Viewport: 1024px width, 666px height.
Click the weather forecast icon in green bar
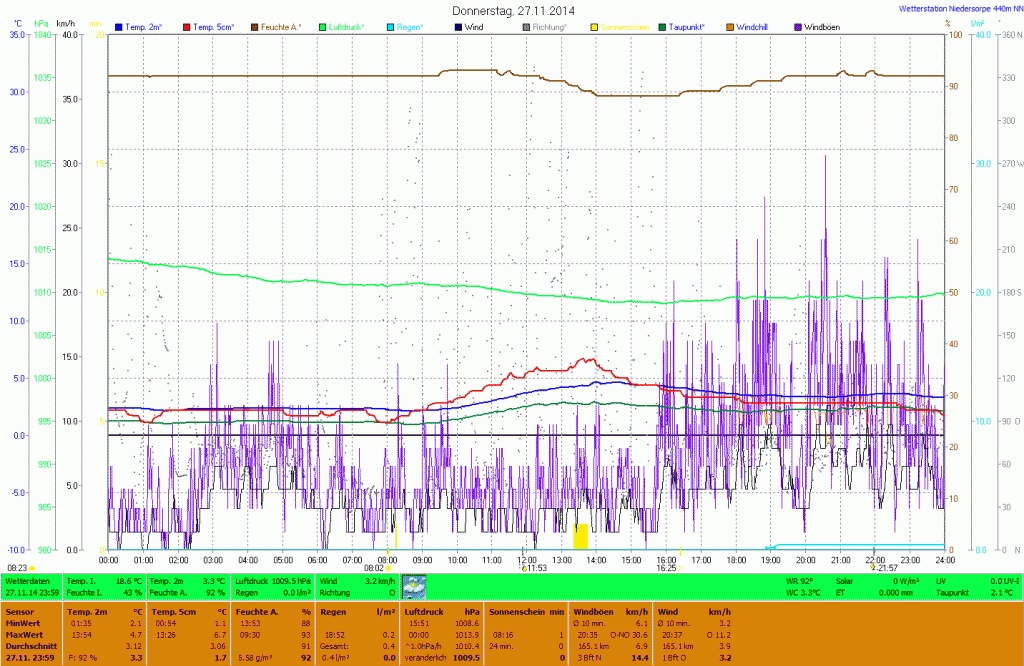[x=413, y=586]
